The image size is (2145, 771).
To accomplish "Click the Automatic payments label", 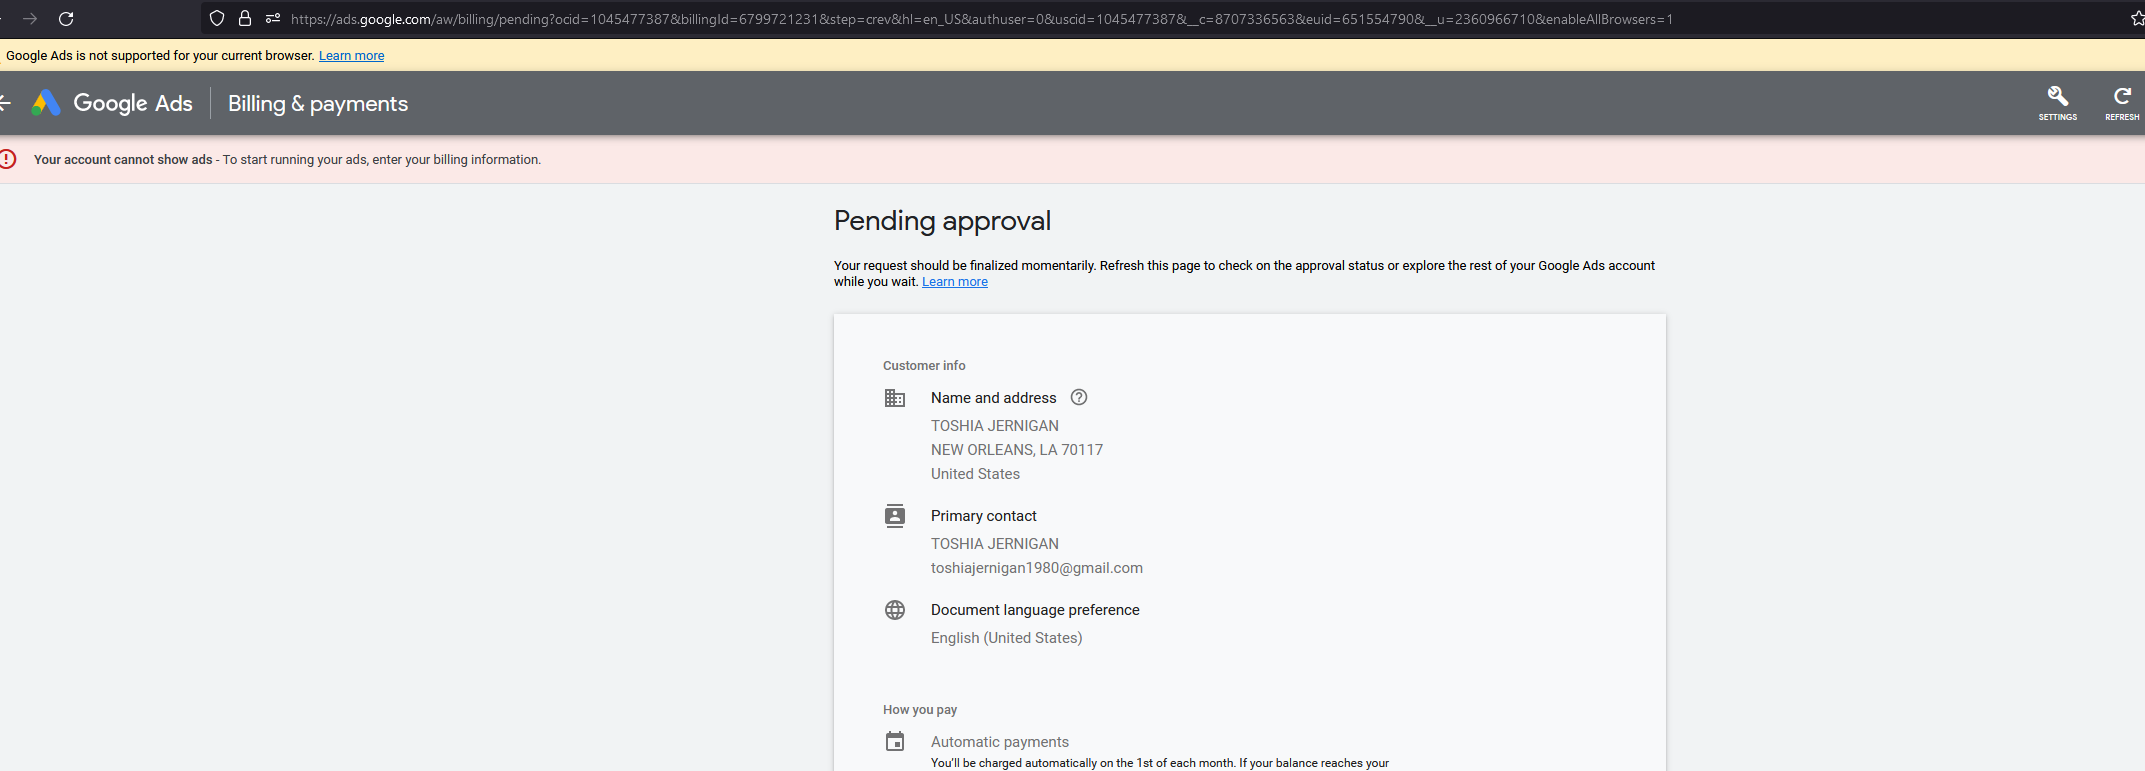I will point(1000,742).
